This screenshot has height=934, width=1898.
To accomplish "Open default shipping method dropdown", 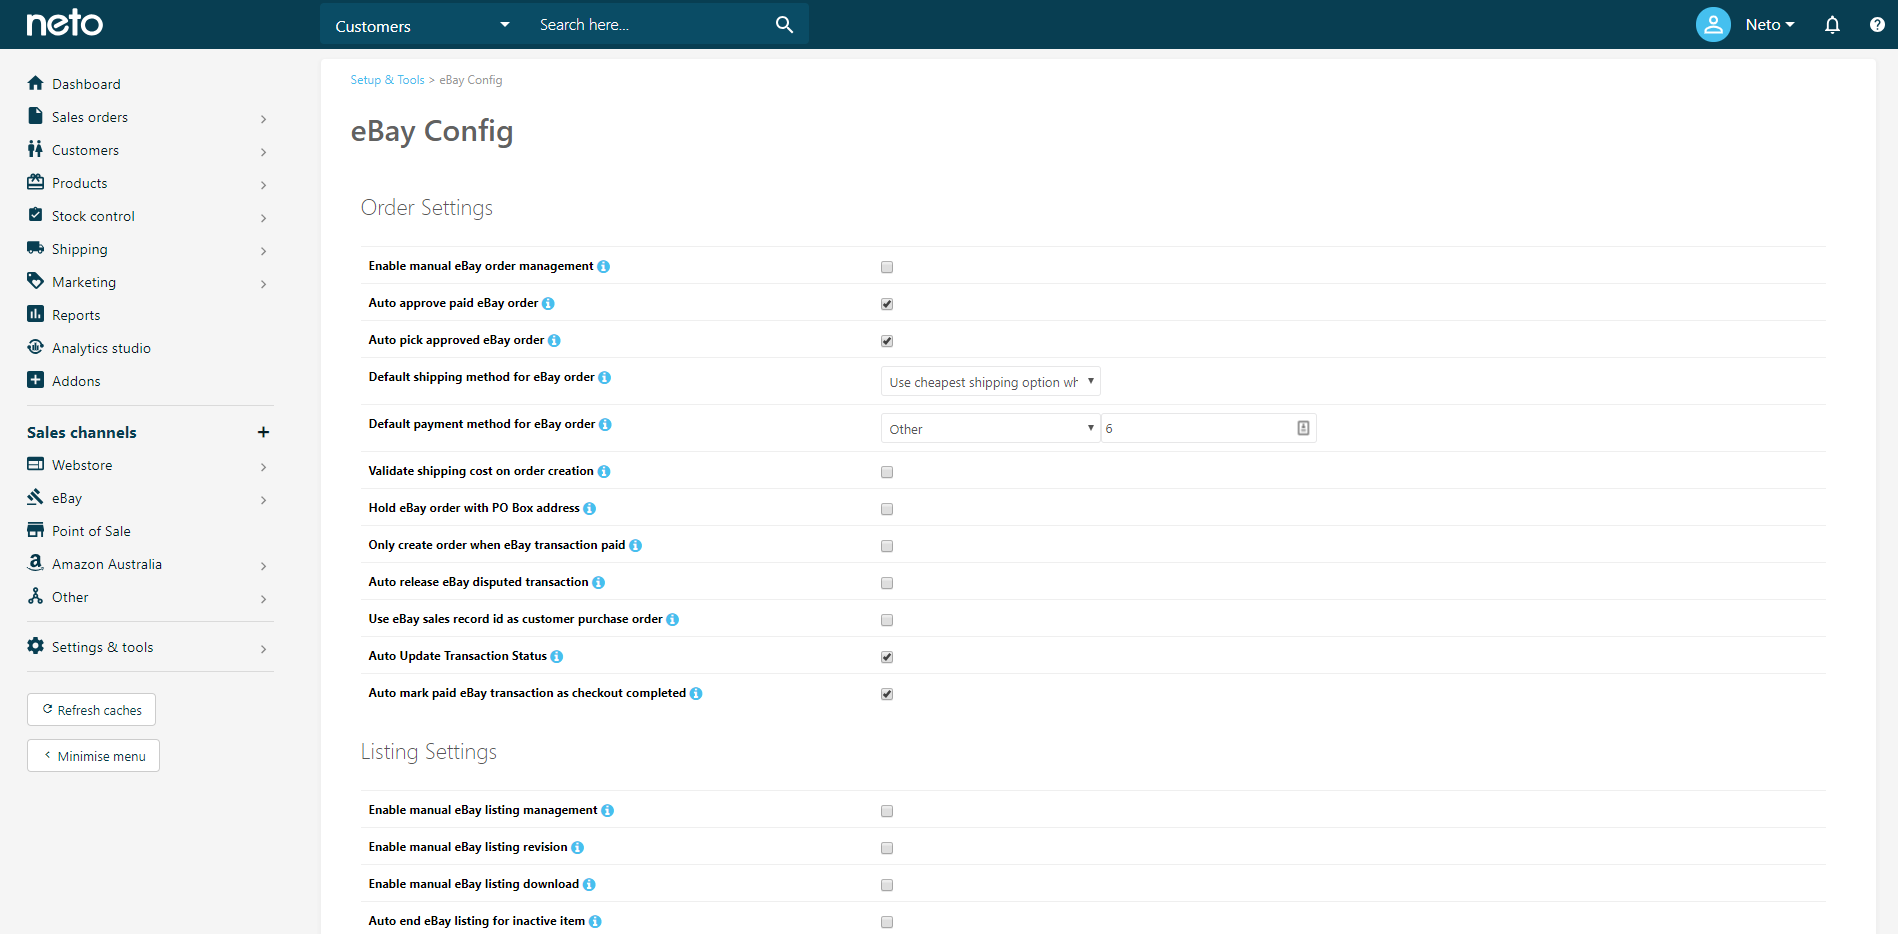I will 990,381.
